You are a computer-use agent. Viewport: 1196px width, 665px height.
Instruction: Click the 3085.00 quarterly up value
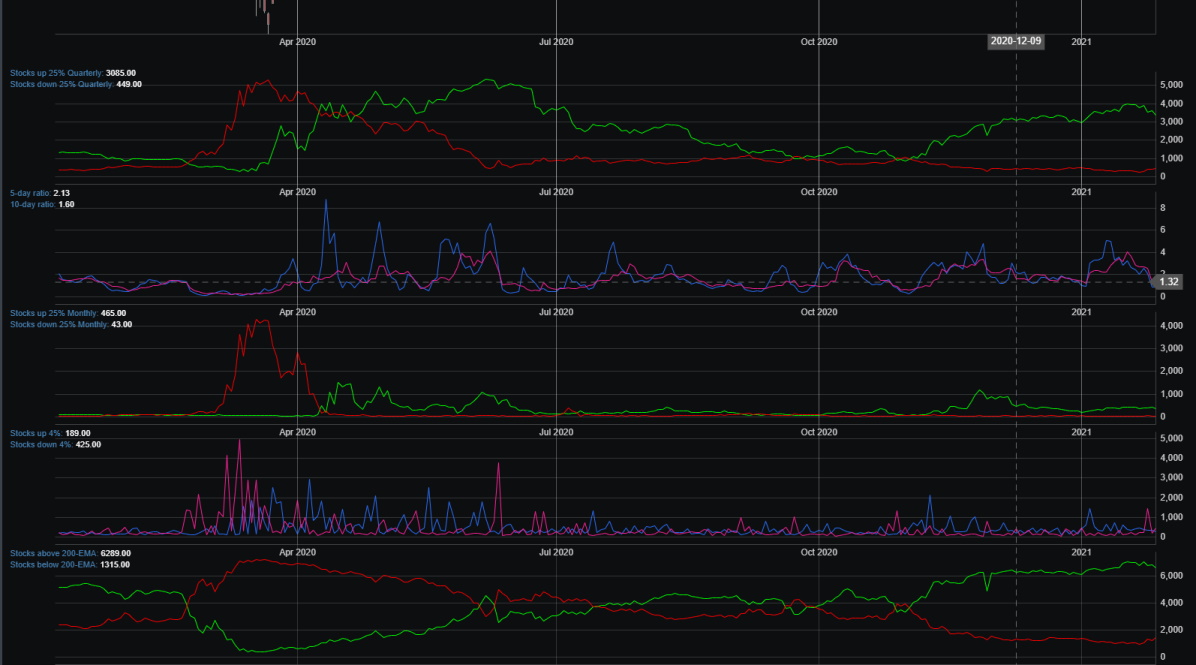(121, 73)
